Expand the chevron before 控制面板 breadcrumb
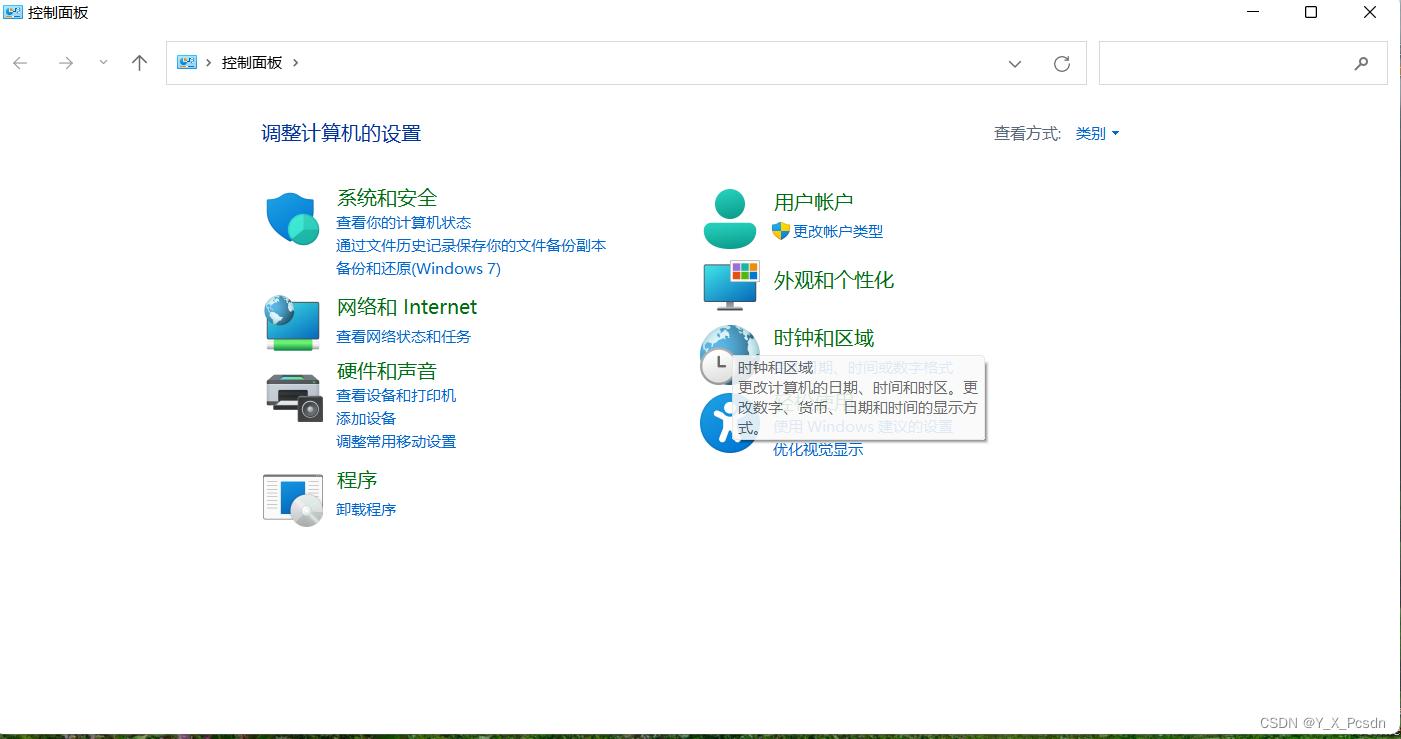The image size is (1401, 739). (209, 62)
